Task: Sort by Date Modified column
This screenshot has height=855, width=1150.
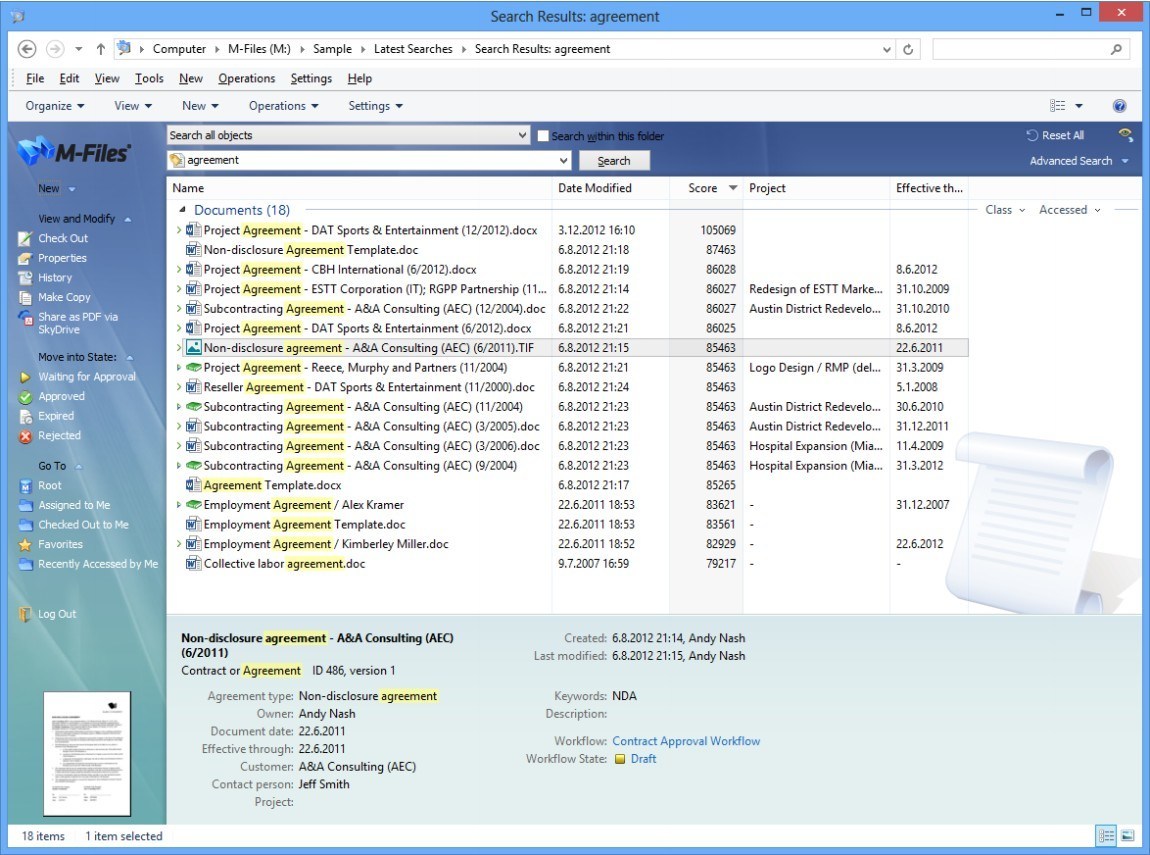Action: click(x=594, y=188)
